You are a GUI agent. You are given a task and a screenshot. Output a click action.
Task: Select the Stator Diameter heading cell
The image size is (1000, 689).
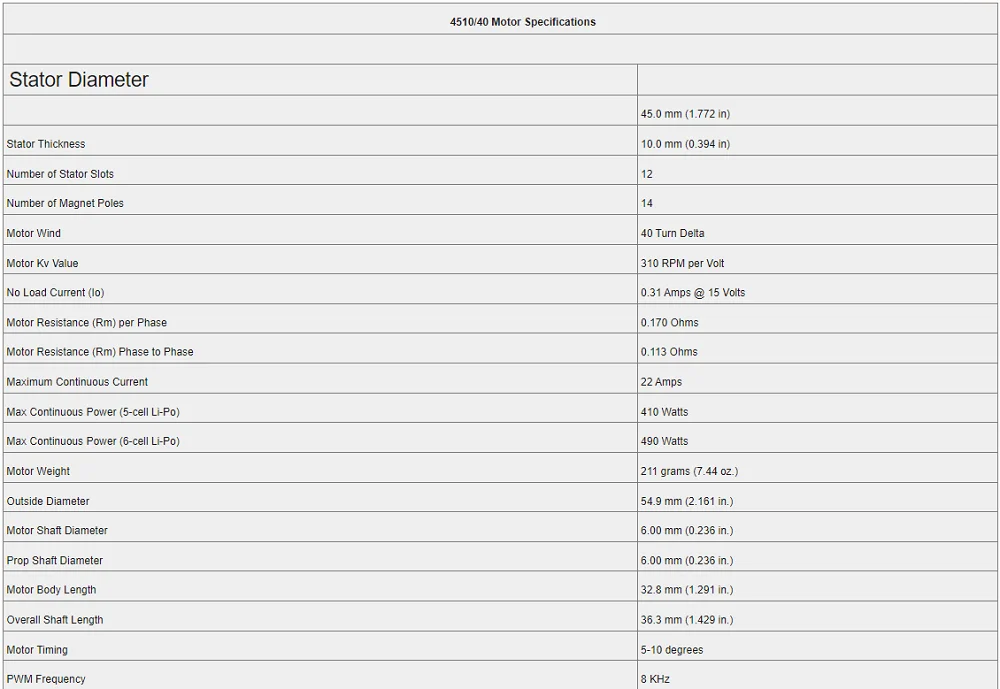tap(320, 80)
